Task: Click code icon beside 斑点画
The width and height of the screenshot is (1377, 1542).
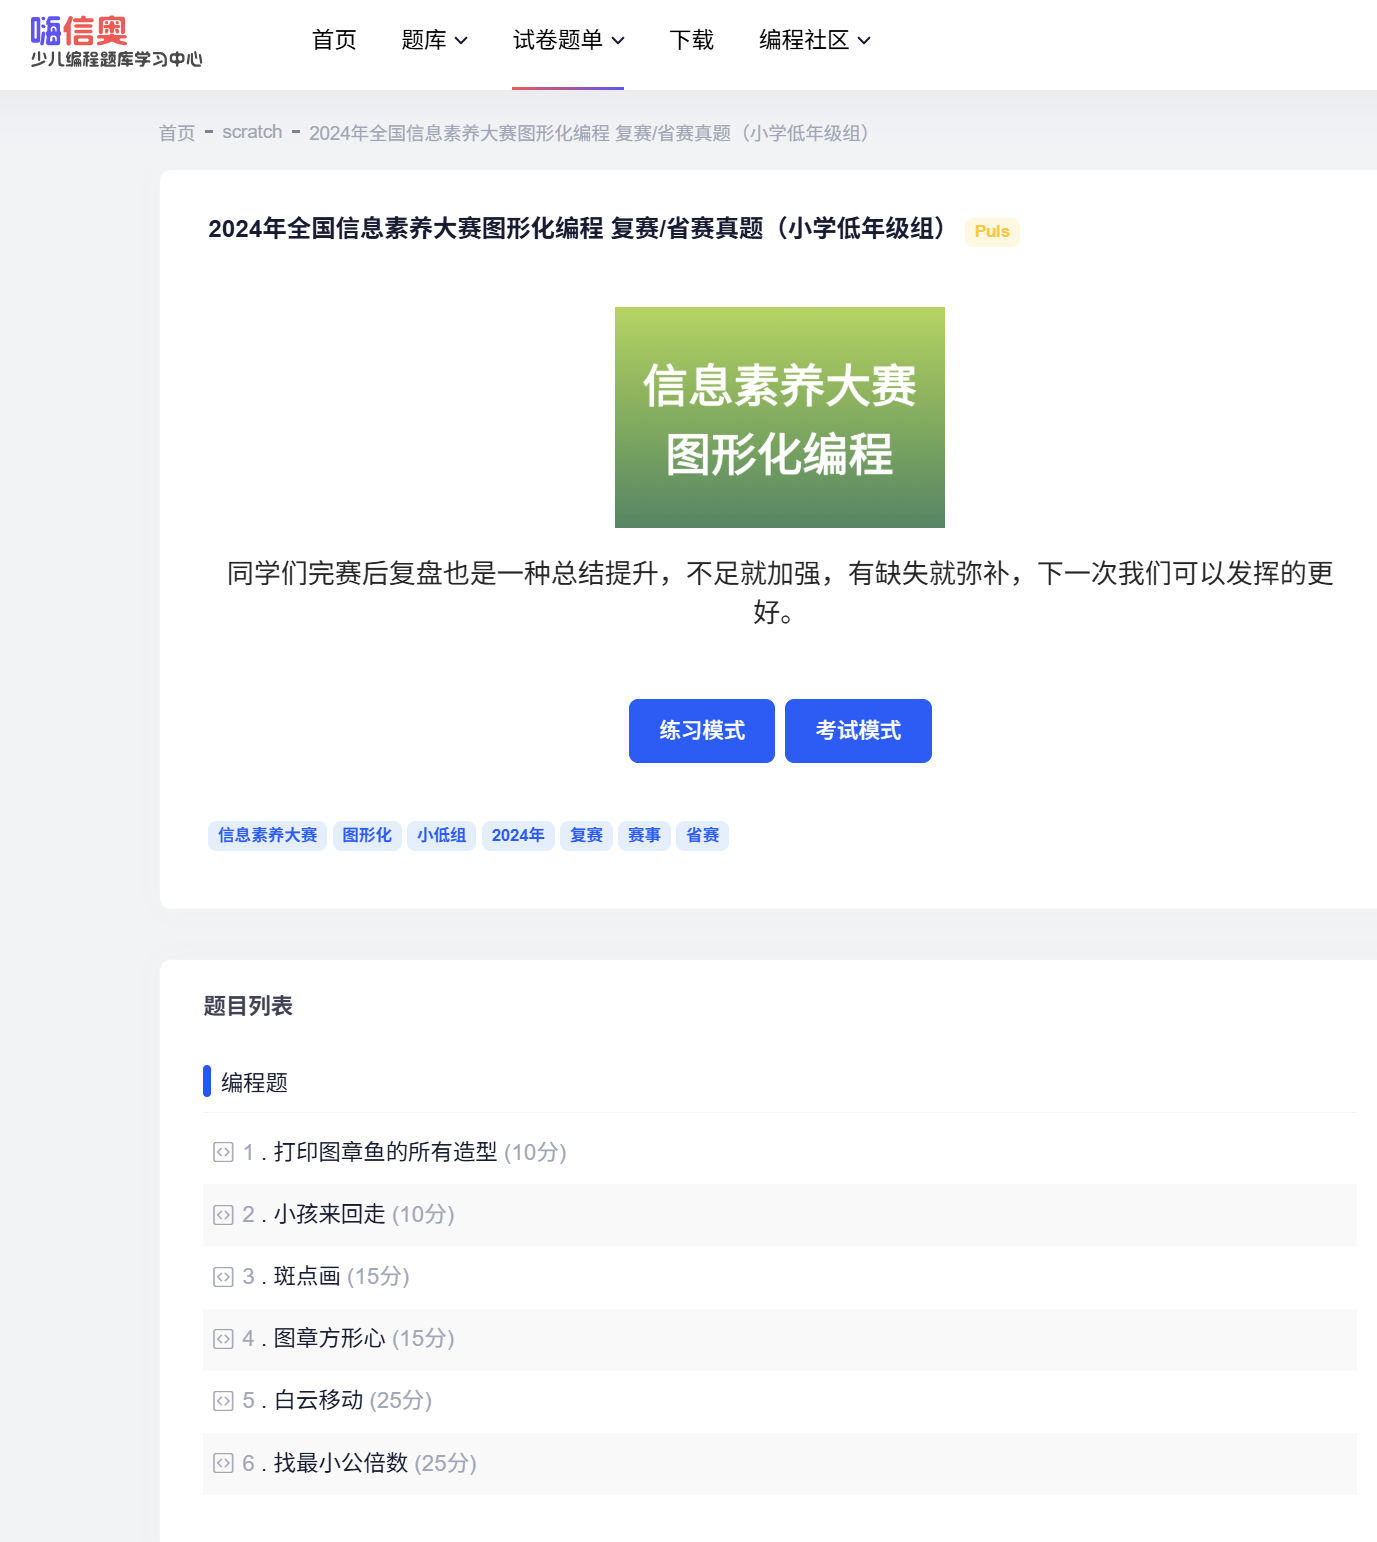Action: click(223, 1277)
